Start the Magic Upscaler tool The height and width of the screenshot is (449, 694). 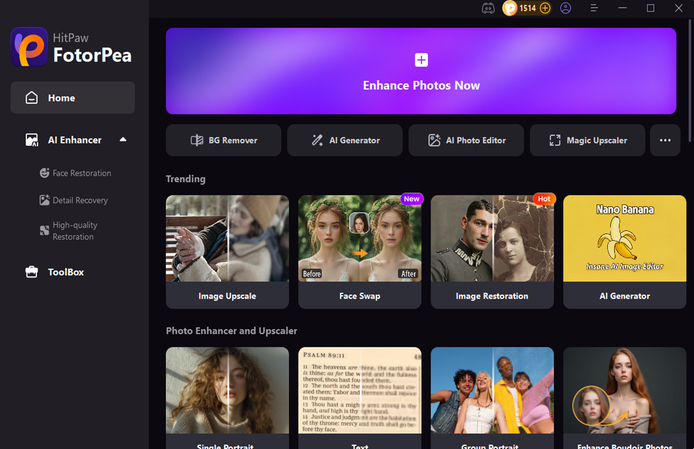pyautogui.click(x=587, y=140)
